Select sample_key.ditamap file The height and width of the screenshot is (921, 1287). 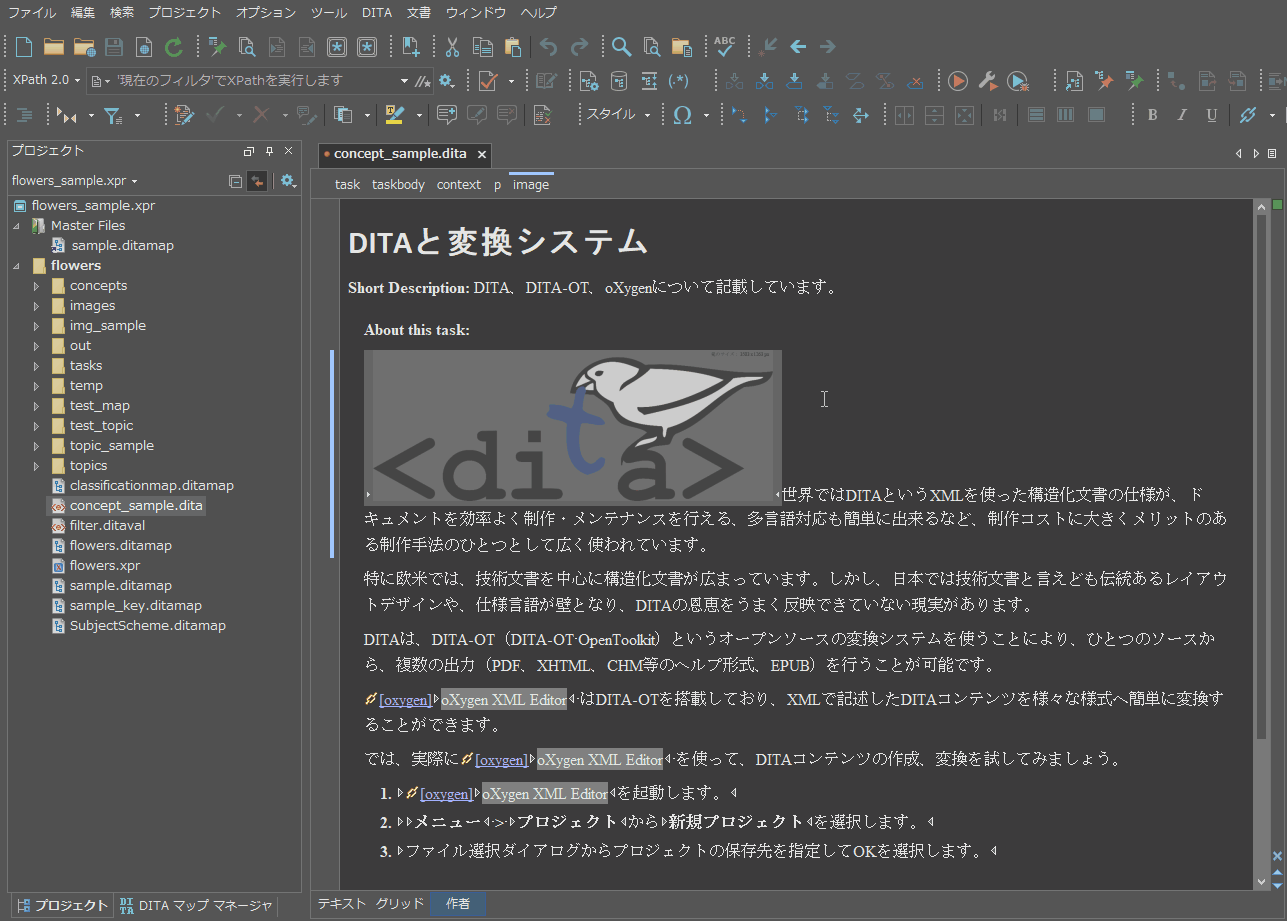pyautogui.click(x=136, y=606)
